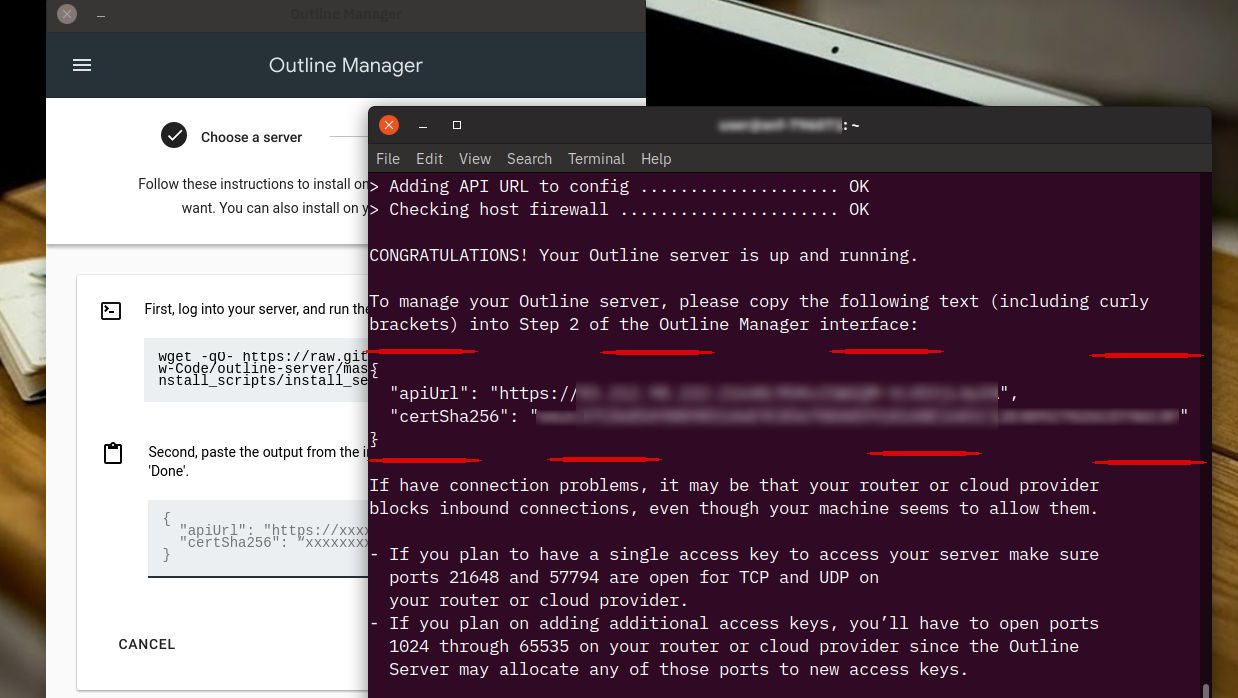Open the Outline Manager navigation menu
The width and height of the screenshot is (1238, 698).
click(x=81, y=65)
